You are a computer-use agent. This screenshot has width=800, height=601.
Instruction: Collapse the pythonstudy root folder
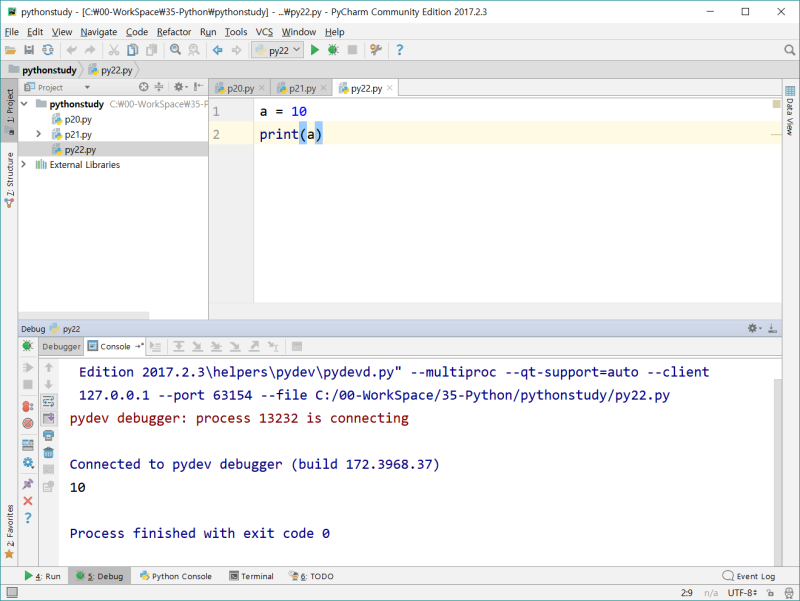24,104
